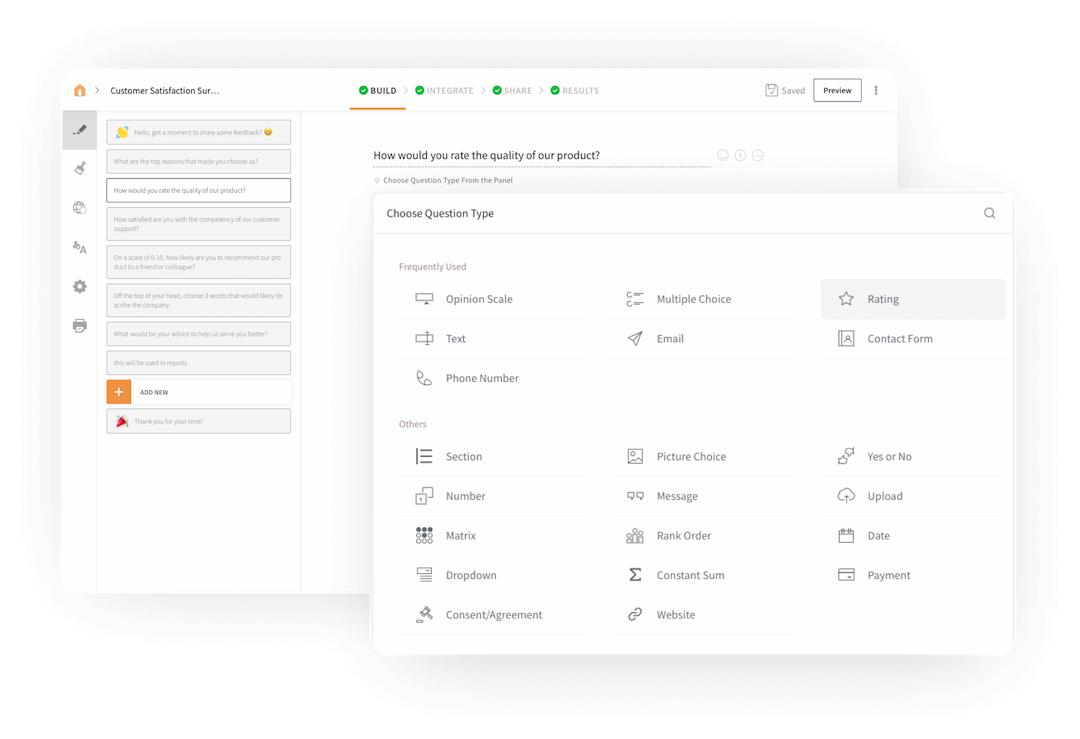Select the Multiple Choice question type
The height and width of the screenshot is (739, 1080).
click(693, 298)
